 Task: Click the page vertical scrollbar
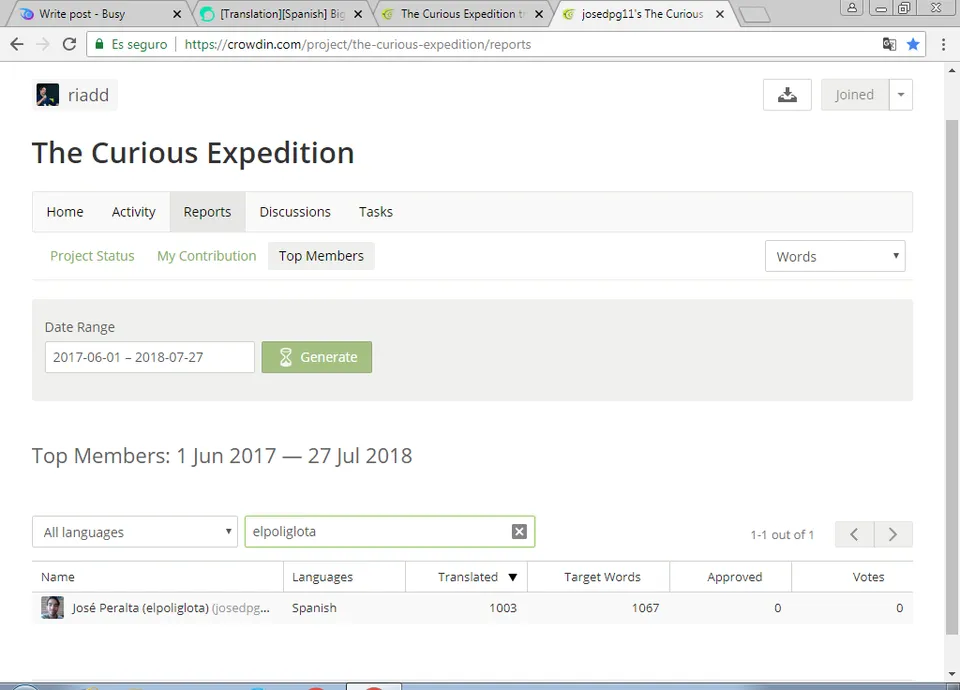(x=951, y=377)
